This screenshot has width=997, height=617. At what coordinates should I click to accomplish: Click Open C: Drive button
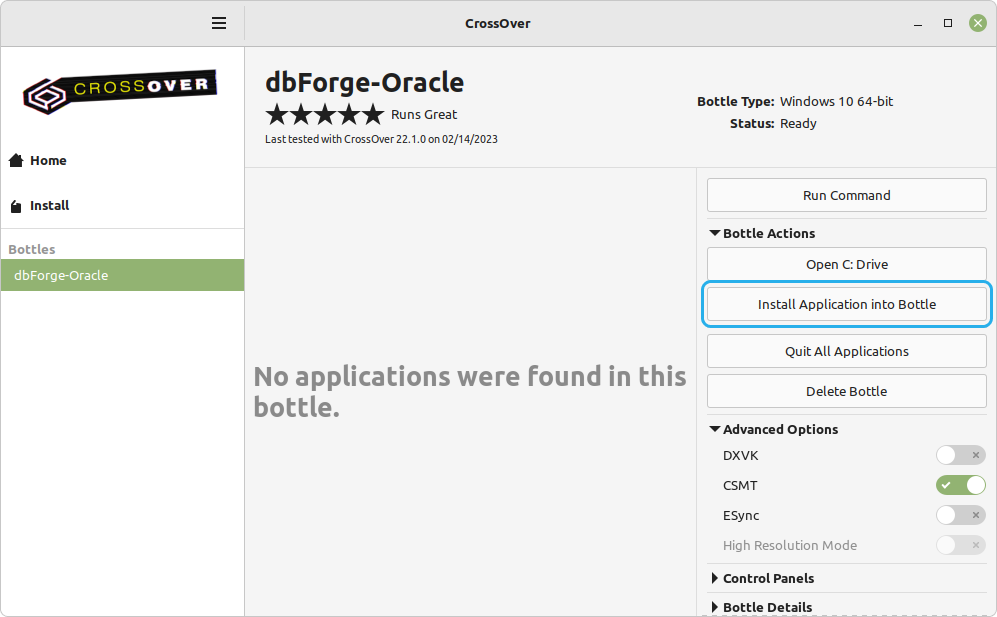846,264
